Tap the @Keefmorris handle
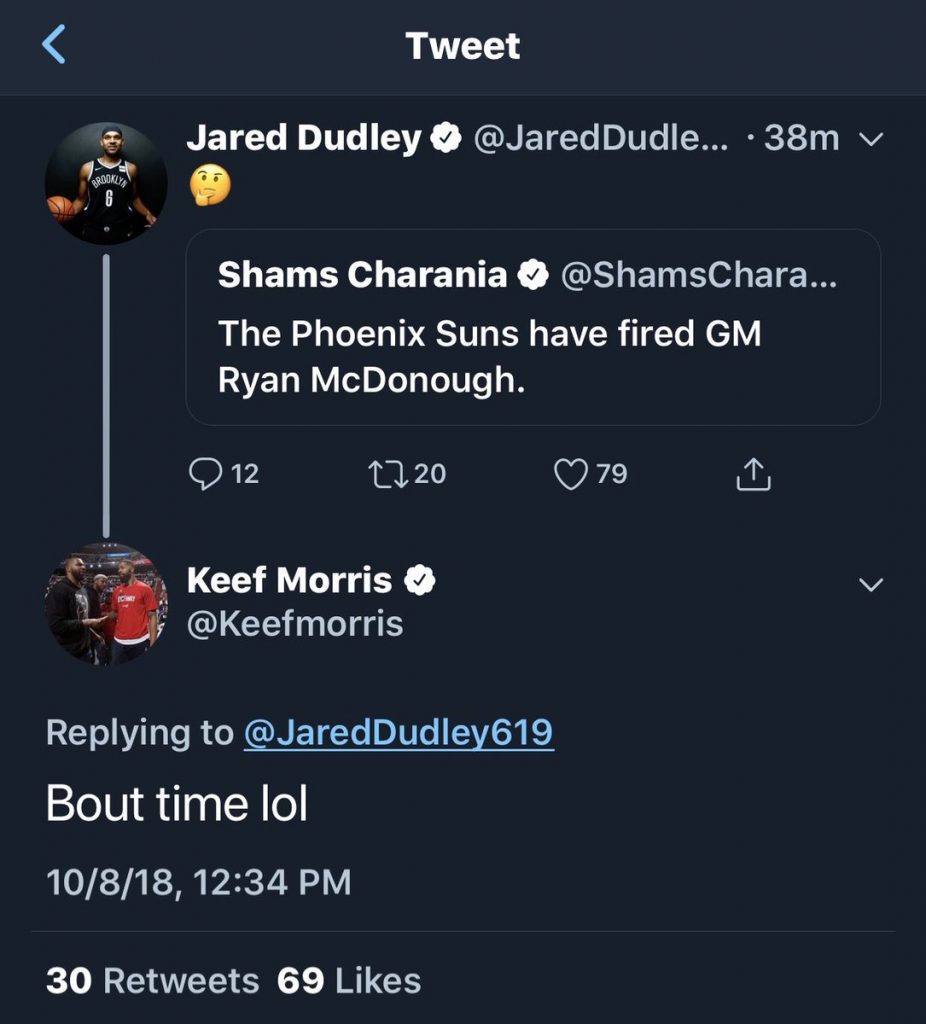 (x=295, y=624)
